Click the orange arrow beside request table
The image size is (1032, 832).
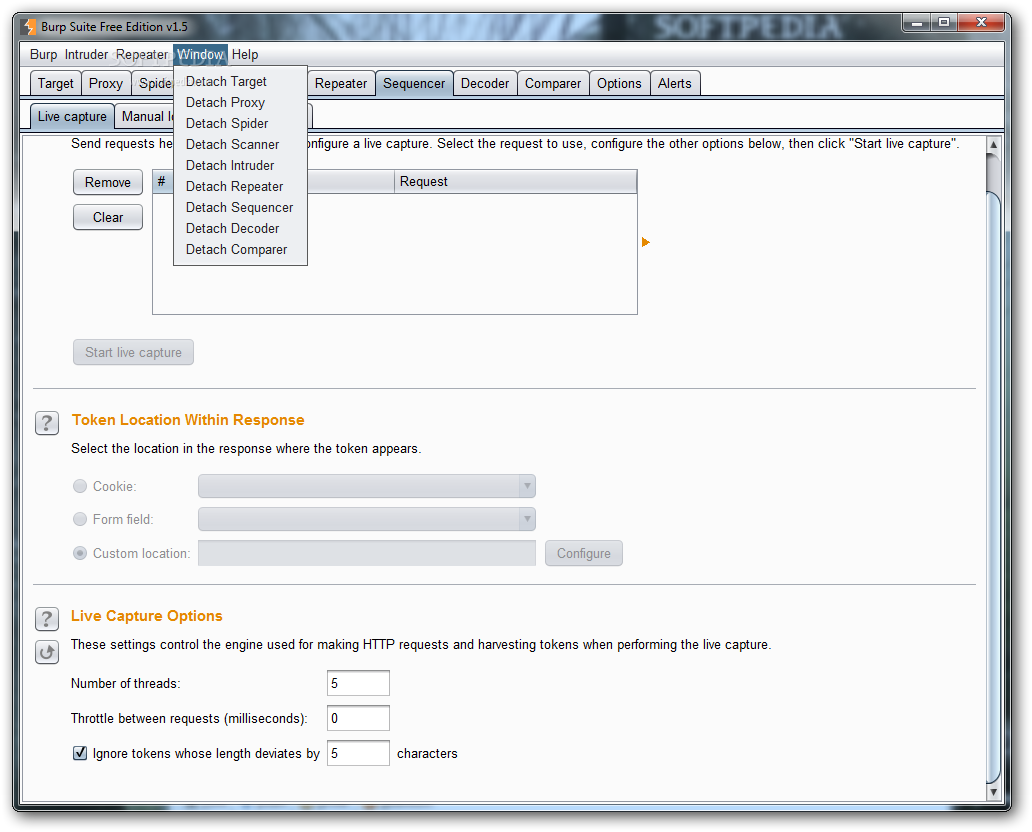[646, 242]
